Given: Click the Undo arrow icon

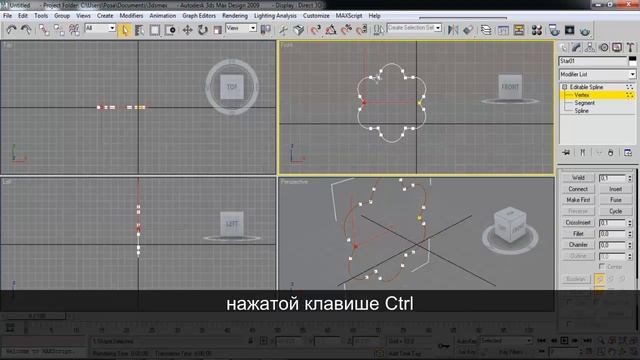Looking at the screenshot, I should (11, 30).
